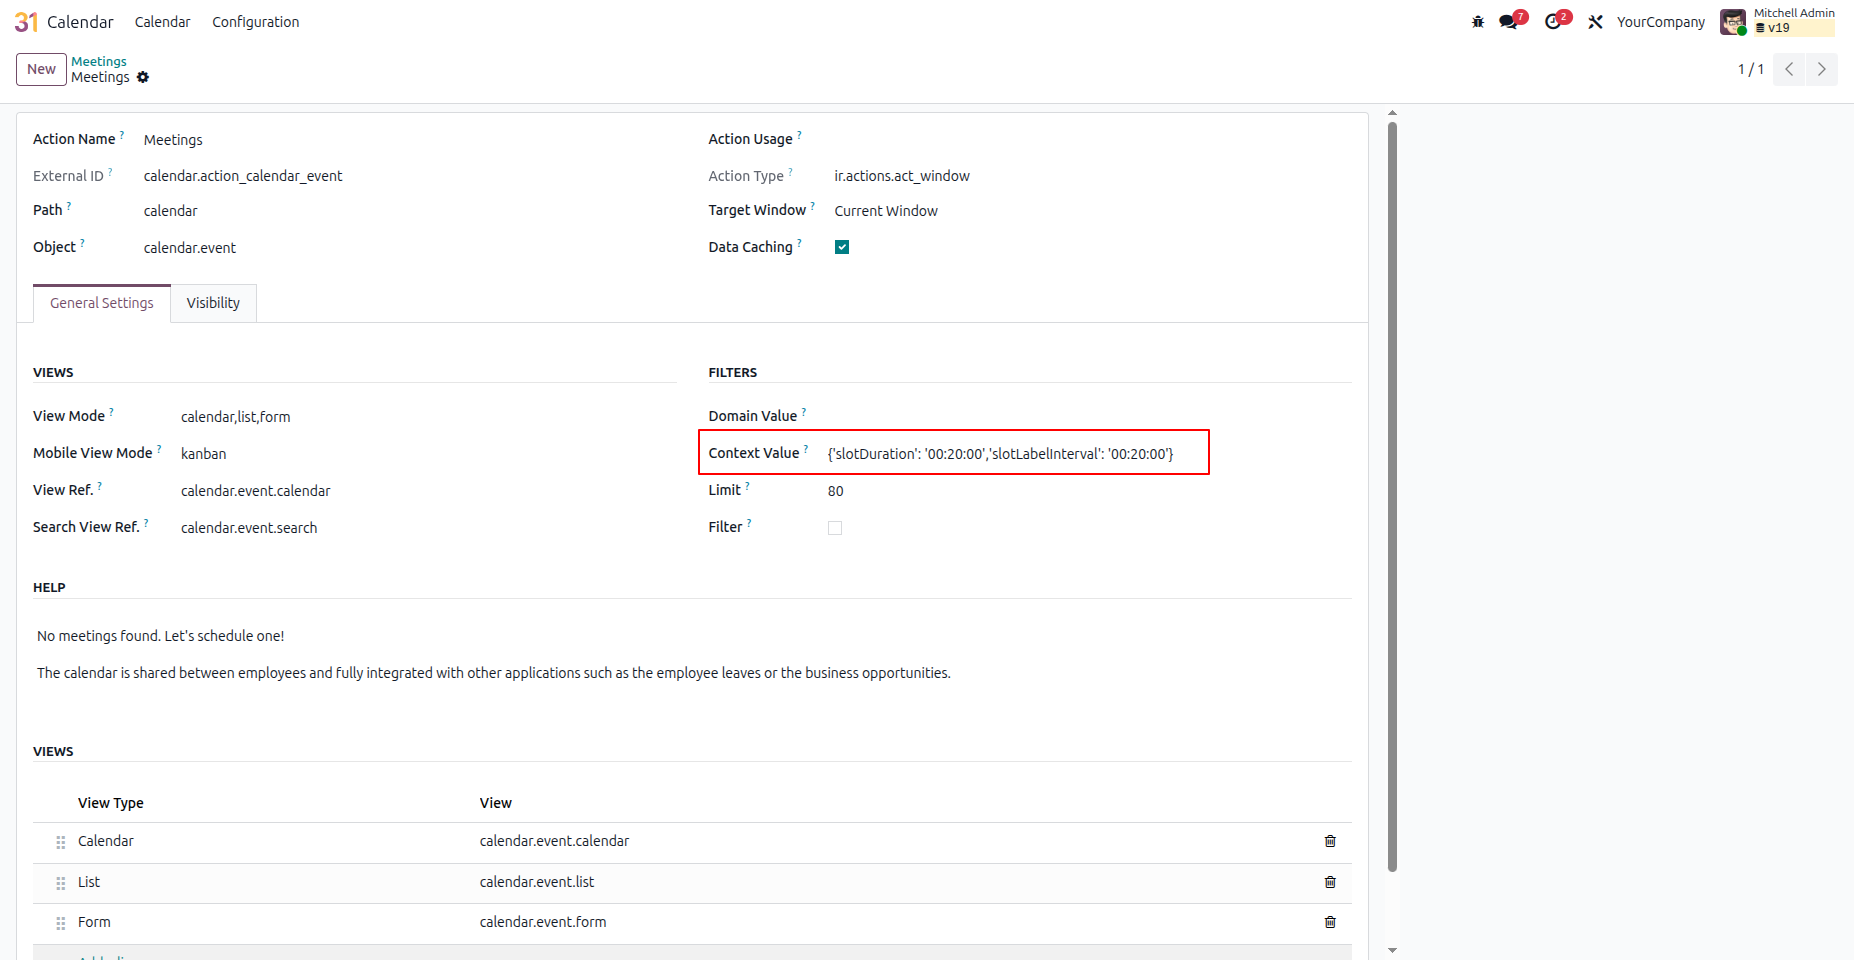This screenshot has width=1854, height=960.
Task: Toggle the Data Caching checkbox
Action: tap(842, 247)
